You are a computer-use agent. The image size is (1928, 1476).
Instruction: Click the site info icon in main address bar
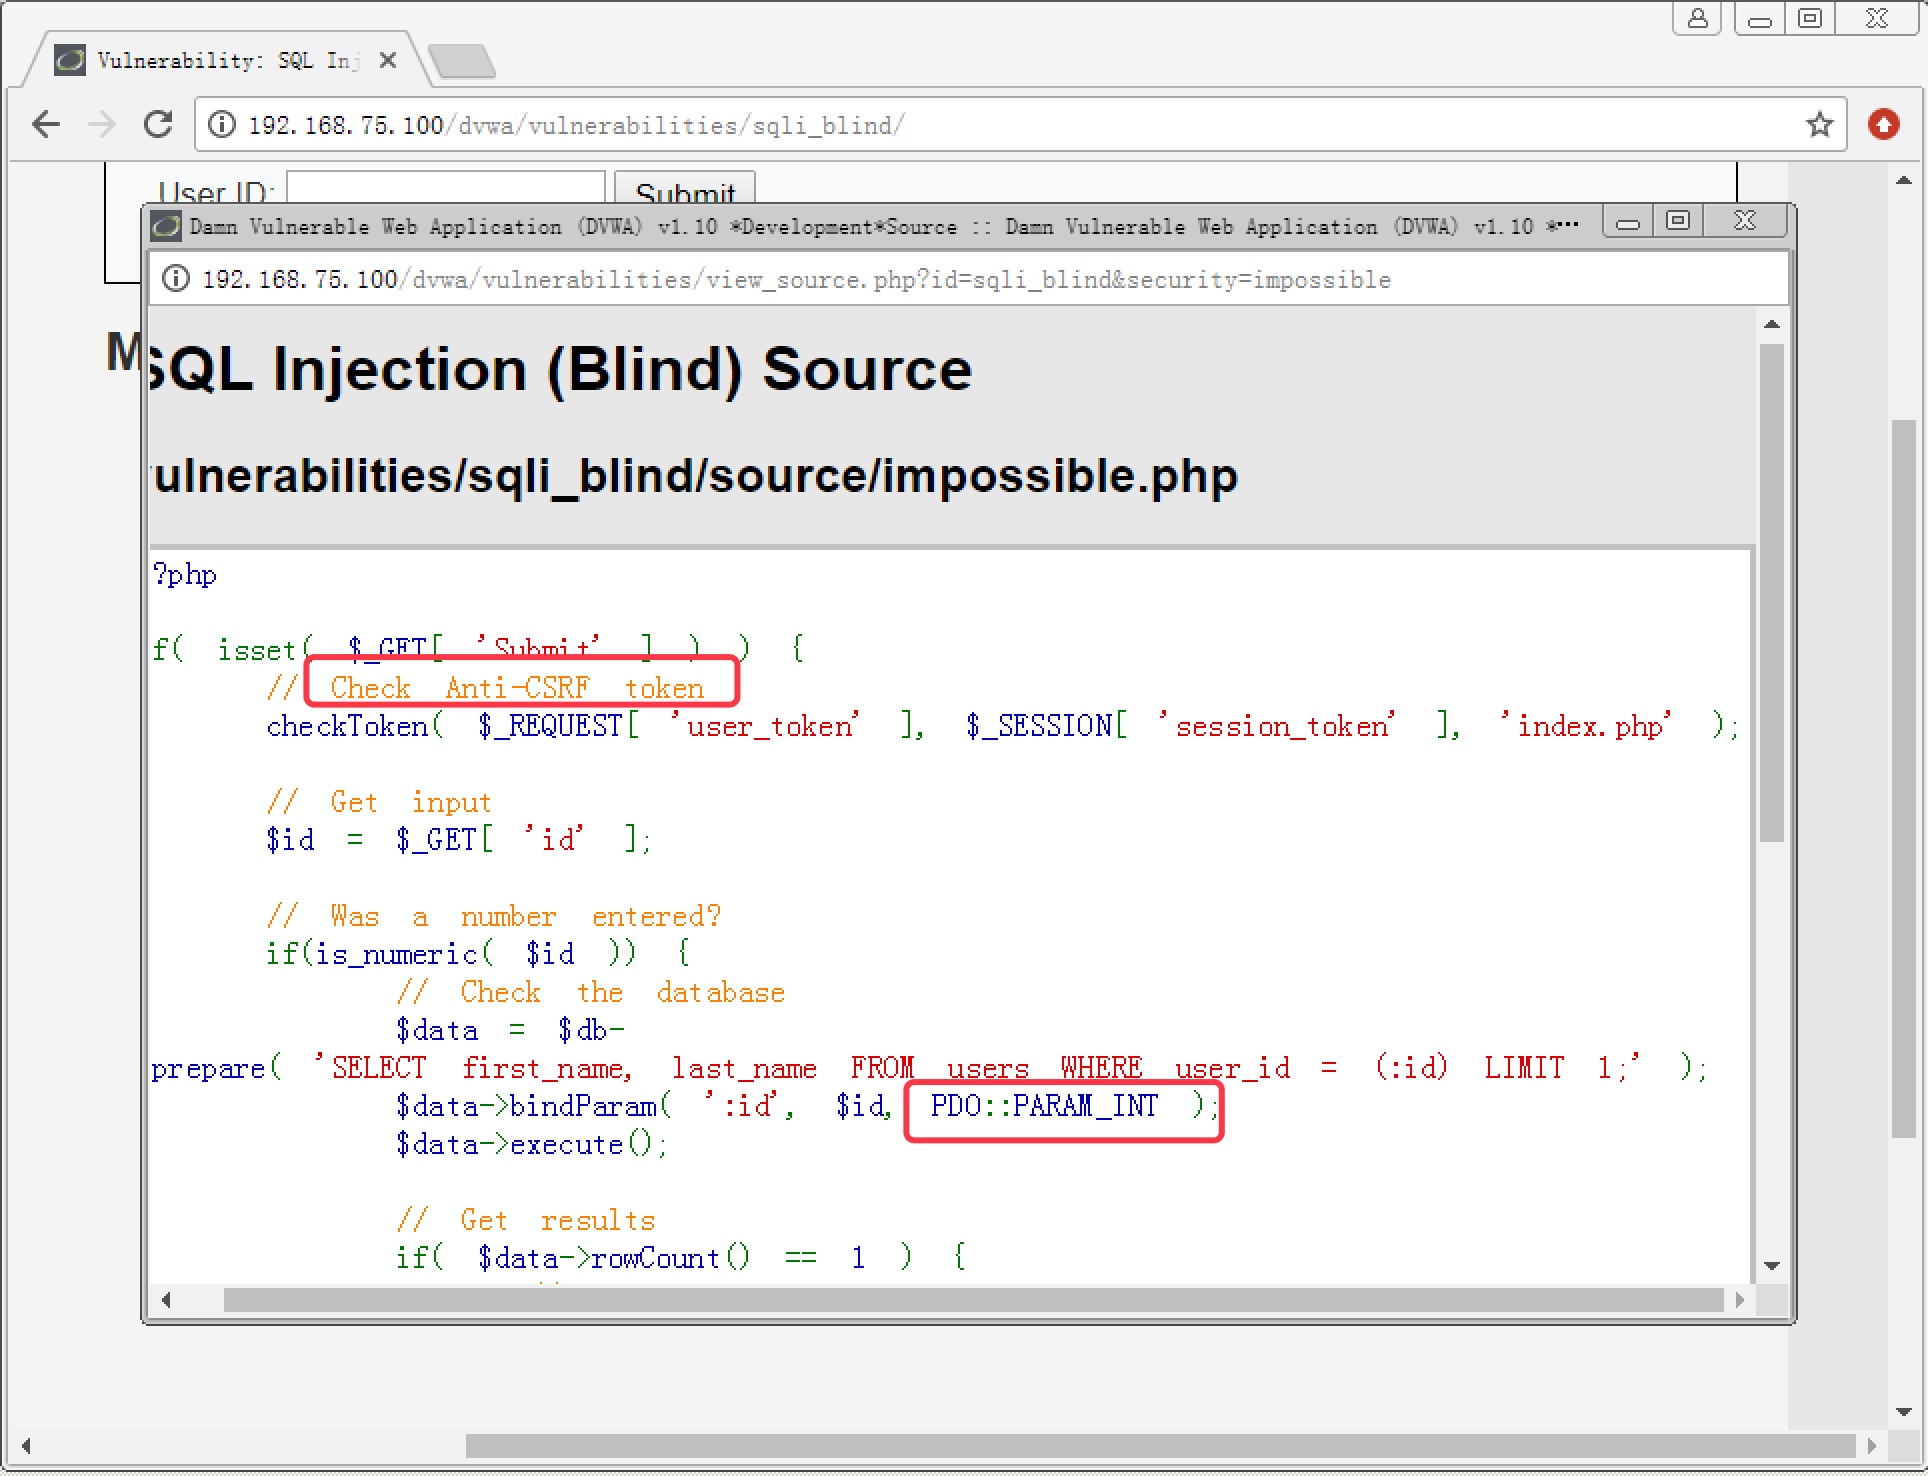(222, 125)
